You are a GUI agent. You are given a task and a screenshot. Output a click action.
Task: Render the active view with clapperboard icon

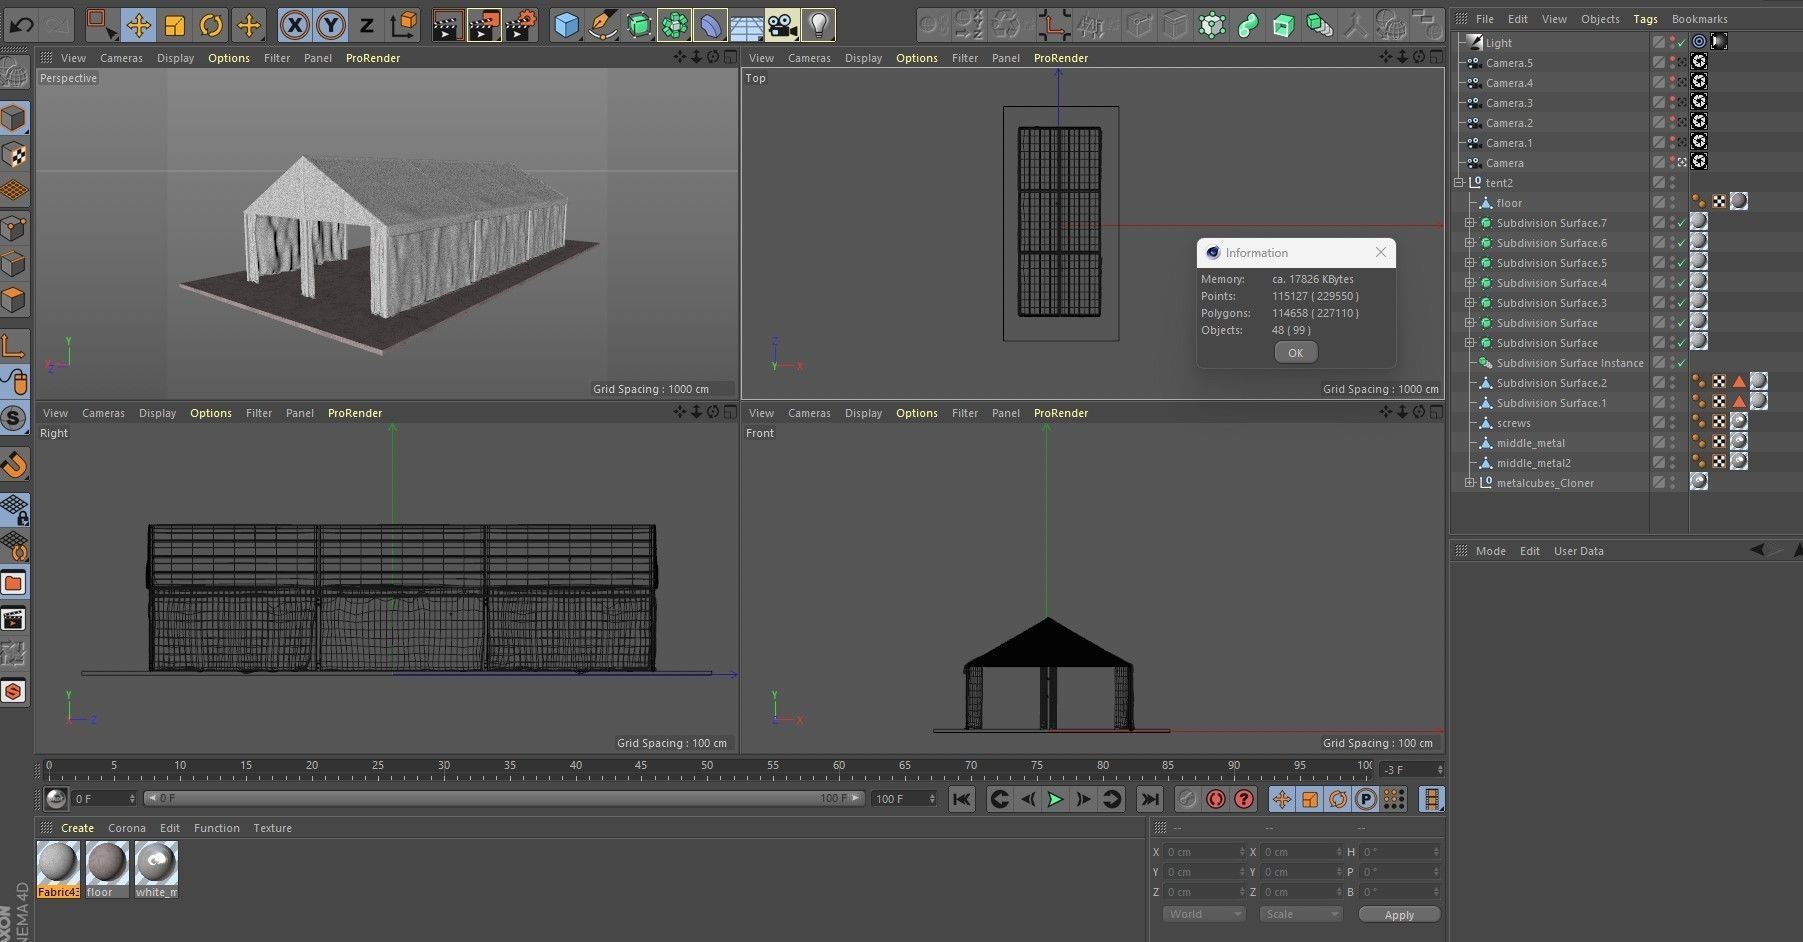click(x=447, y=24)
